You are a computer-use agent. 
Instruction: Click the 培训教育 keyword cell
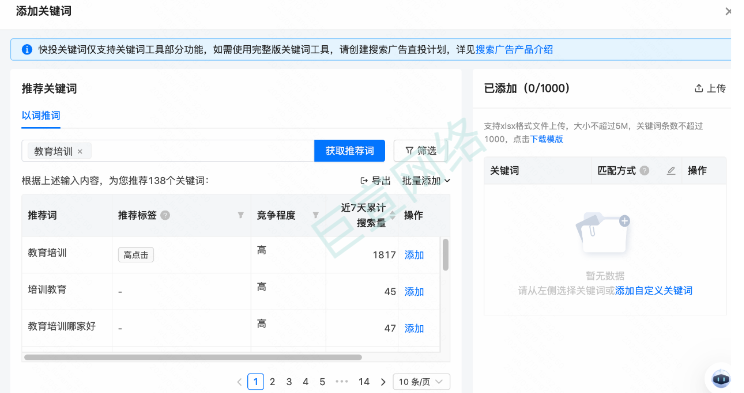[47, 290]
